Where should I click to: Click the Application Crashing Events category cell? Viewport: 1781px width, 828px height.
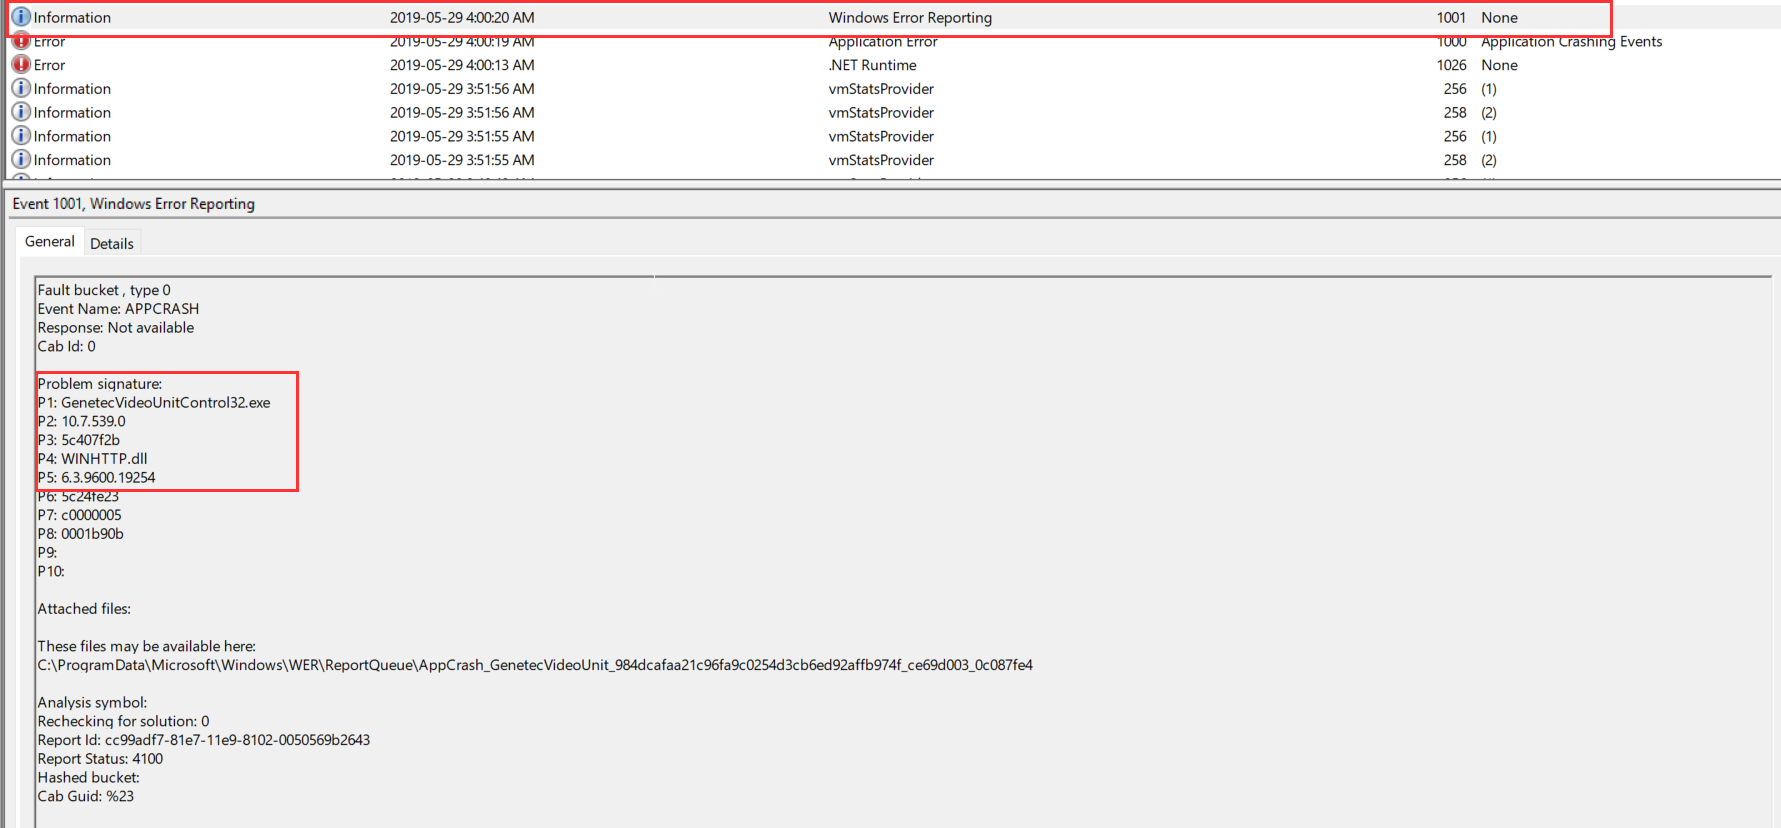tap(1571, 42)
